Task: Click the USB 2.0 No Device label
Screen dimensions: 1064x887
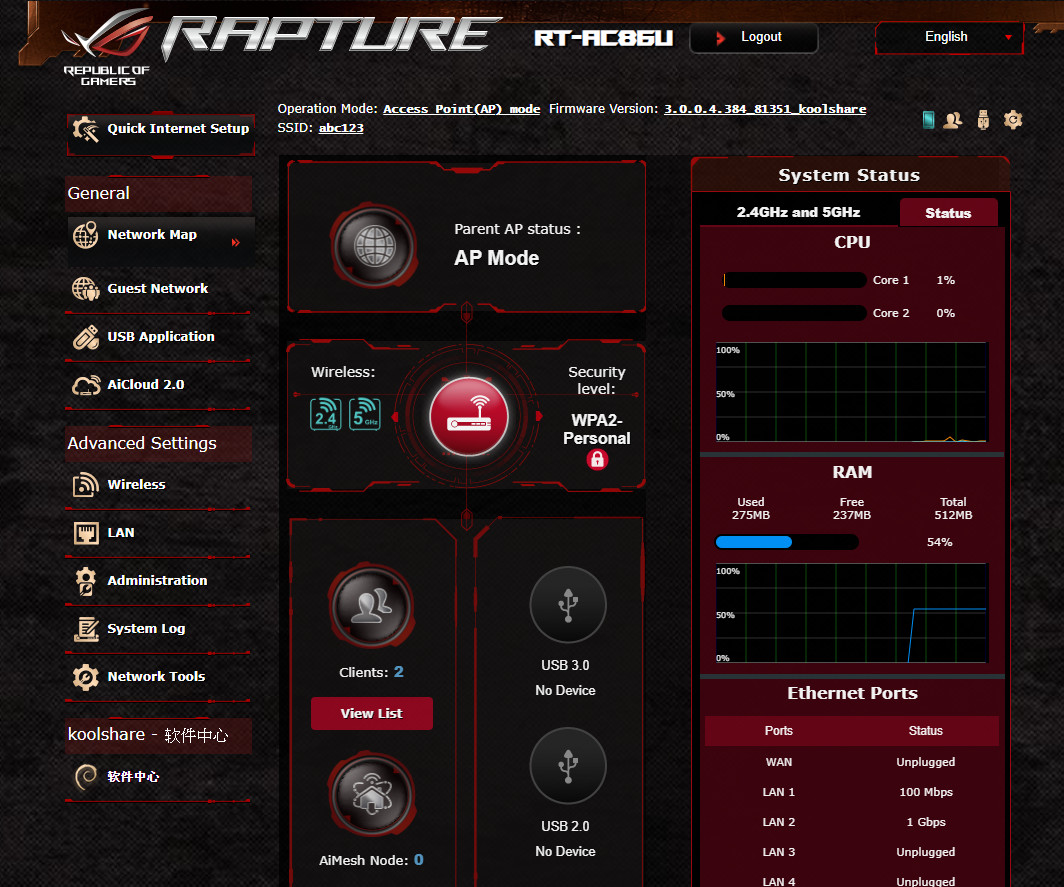Action: point(565,851)
